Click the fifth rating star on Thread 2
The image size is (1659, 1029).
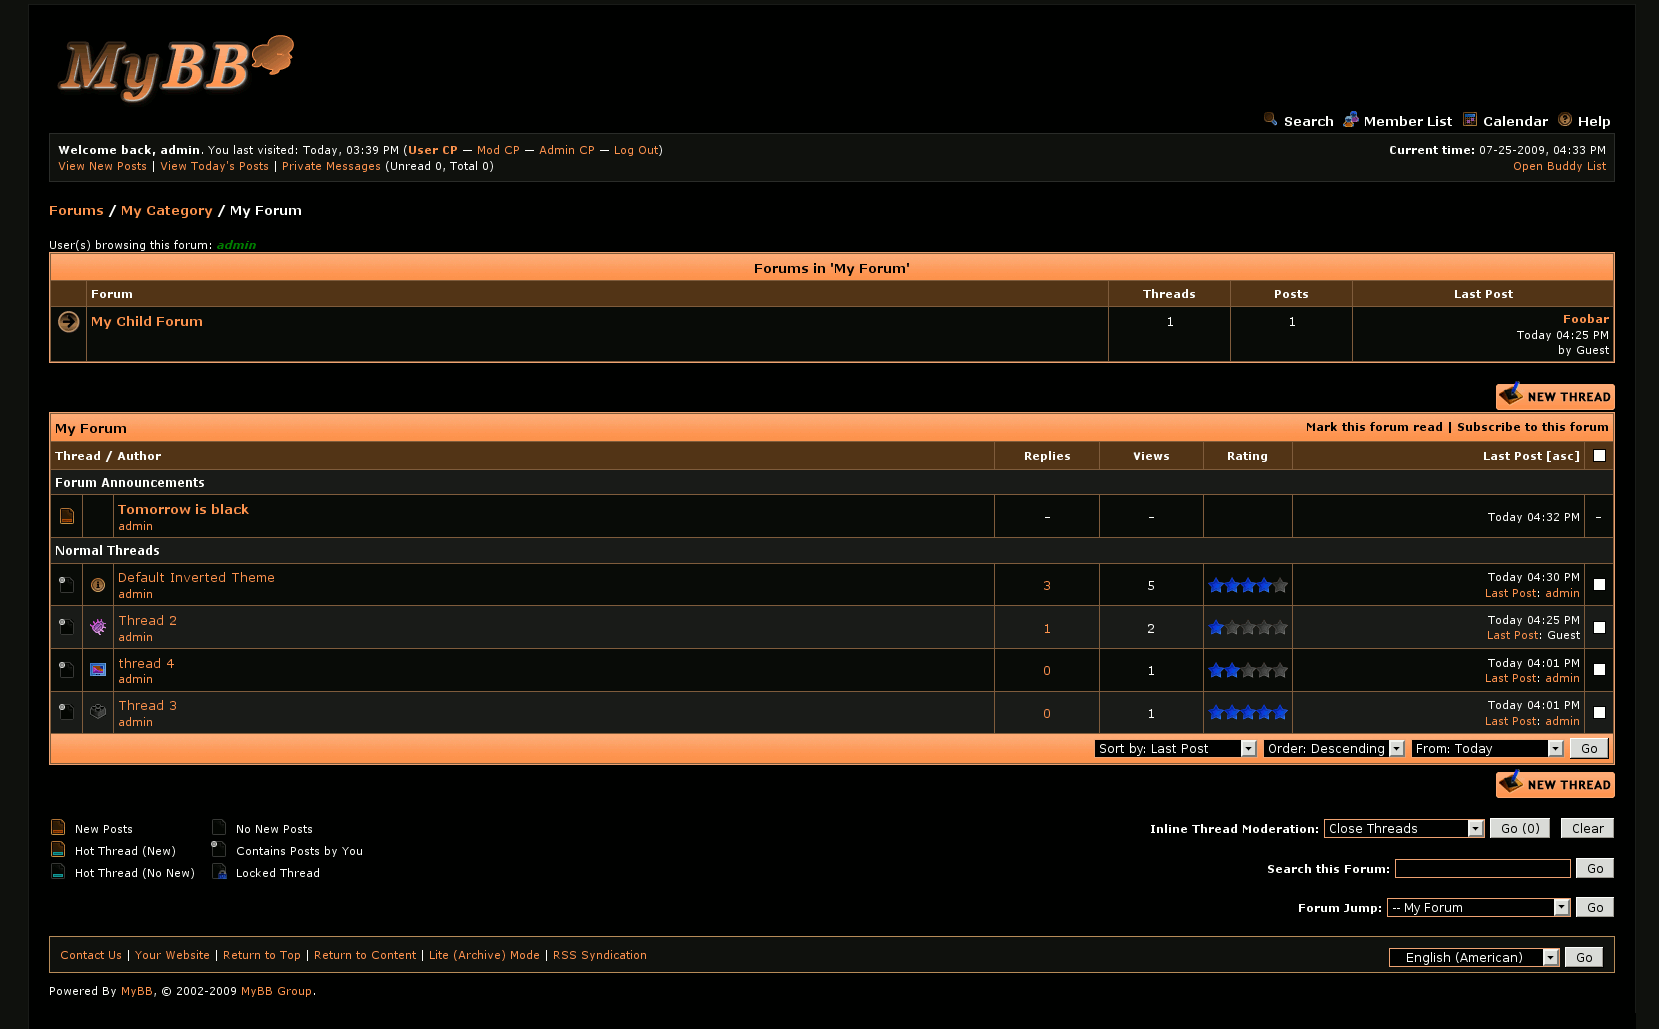(1280, 628)
